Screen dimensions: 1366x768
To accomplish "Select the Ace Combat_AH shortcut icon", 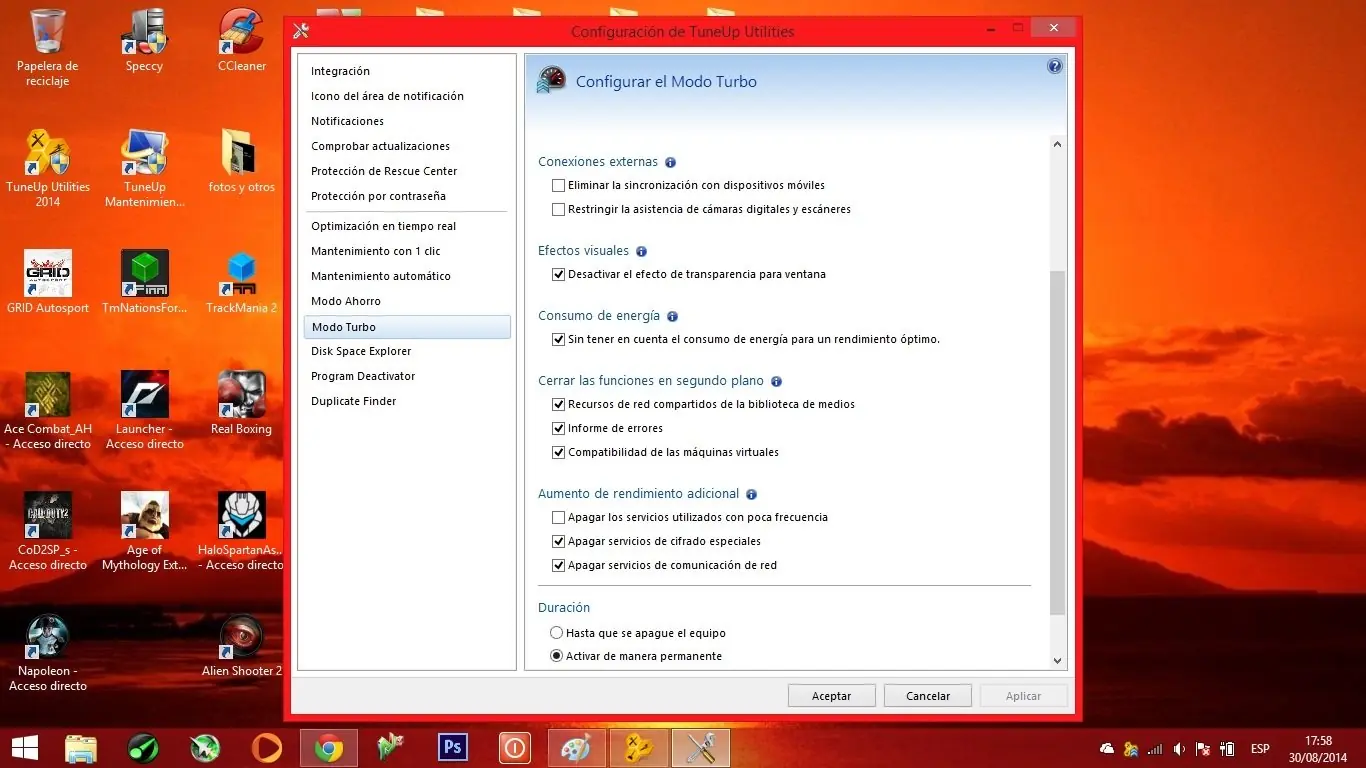I will (x=48, y=410).
